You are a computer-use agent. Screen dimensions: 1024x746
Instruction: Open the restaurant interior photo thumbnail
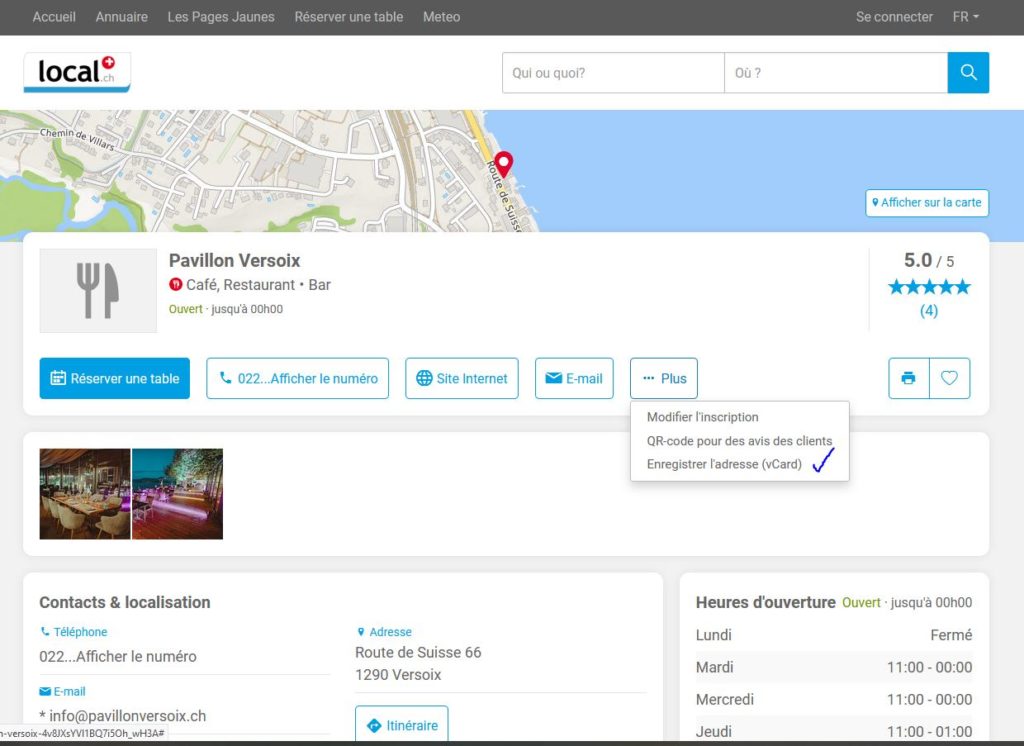[85, 494]
